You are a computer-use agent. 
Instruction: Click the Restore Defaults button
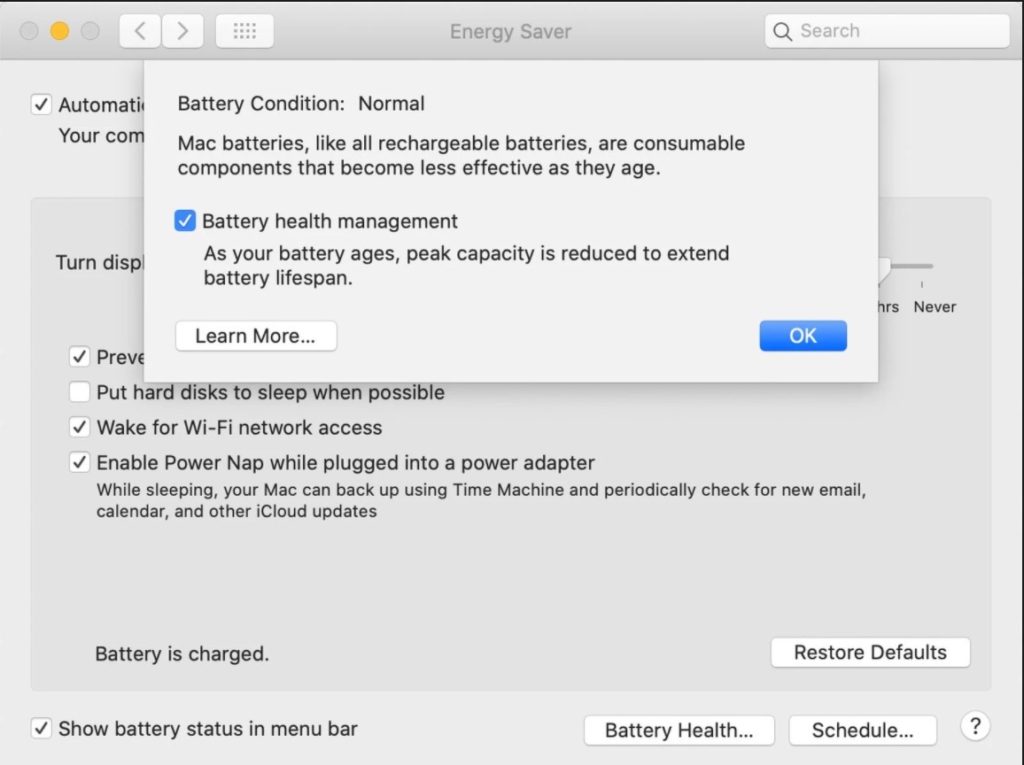point(870,652)
